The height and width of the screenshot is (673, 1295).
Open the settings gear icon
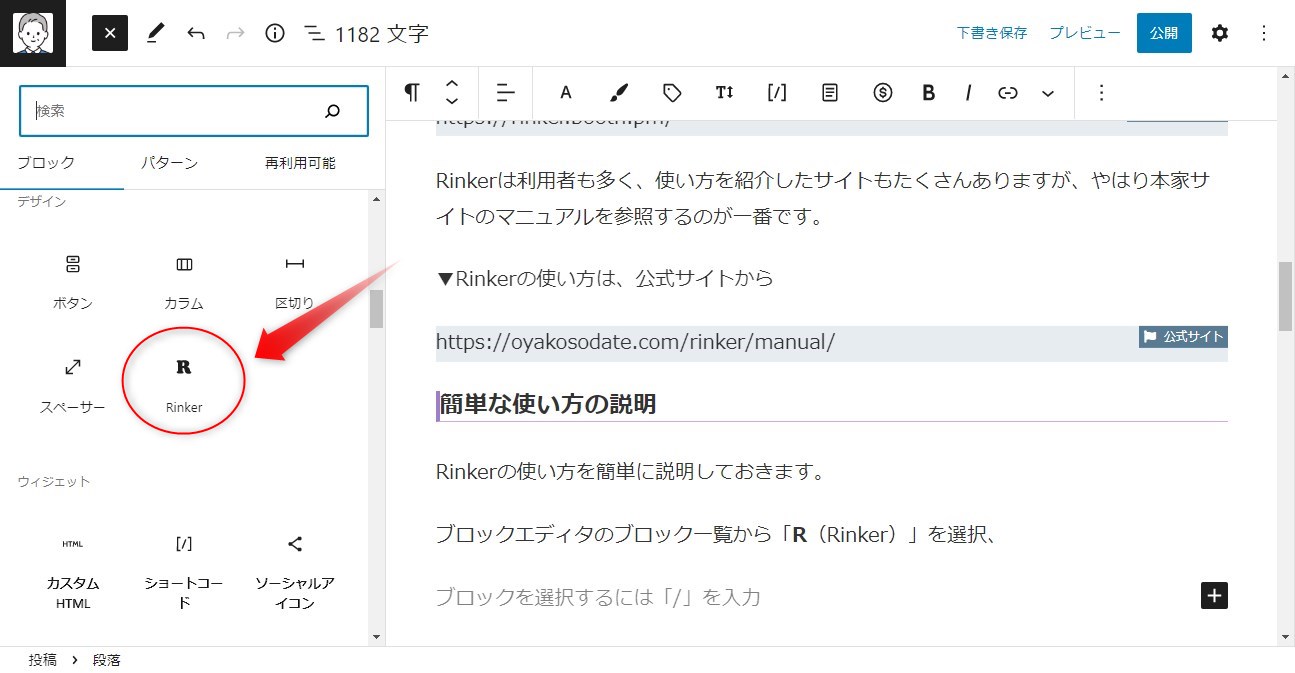point(1220,32)
